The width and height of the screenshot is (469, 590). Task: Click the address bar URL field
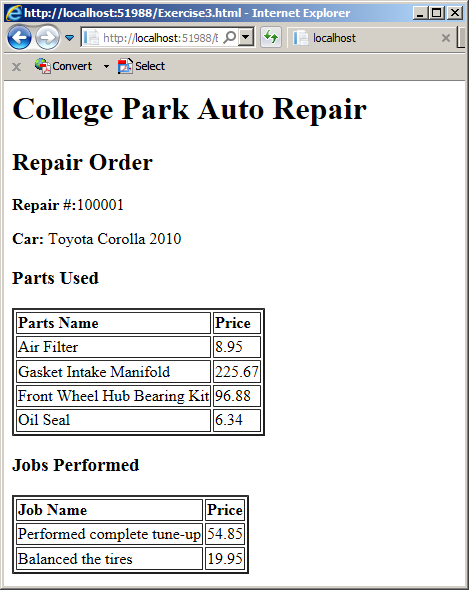[x=160, y=38]
